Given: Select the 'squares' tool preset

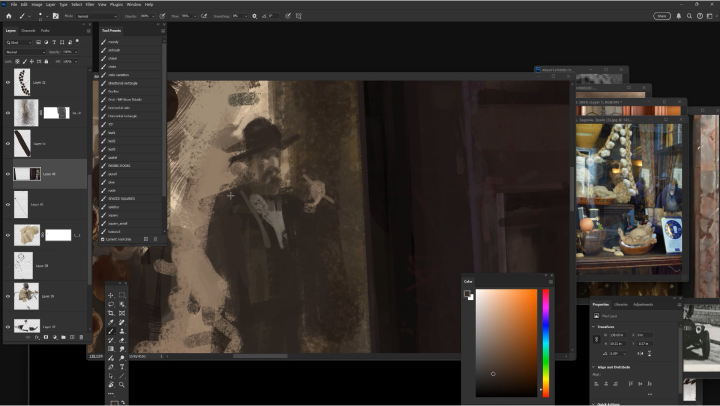Looking at the screenshot, I should [x=131, y=215].
